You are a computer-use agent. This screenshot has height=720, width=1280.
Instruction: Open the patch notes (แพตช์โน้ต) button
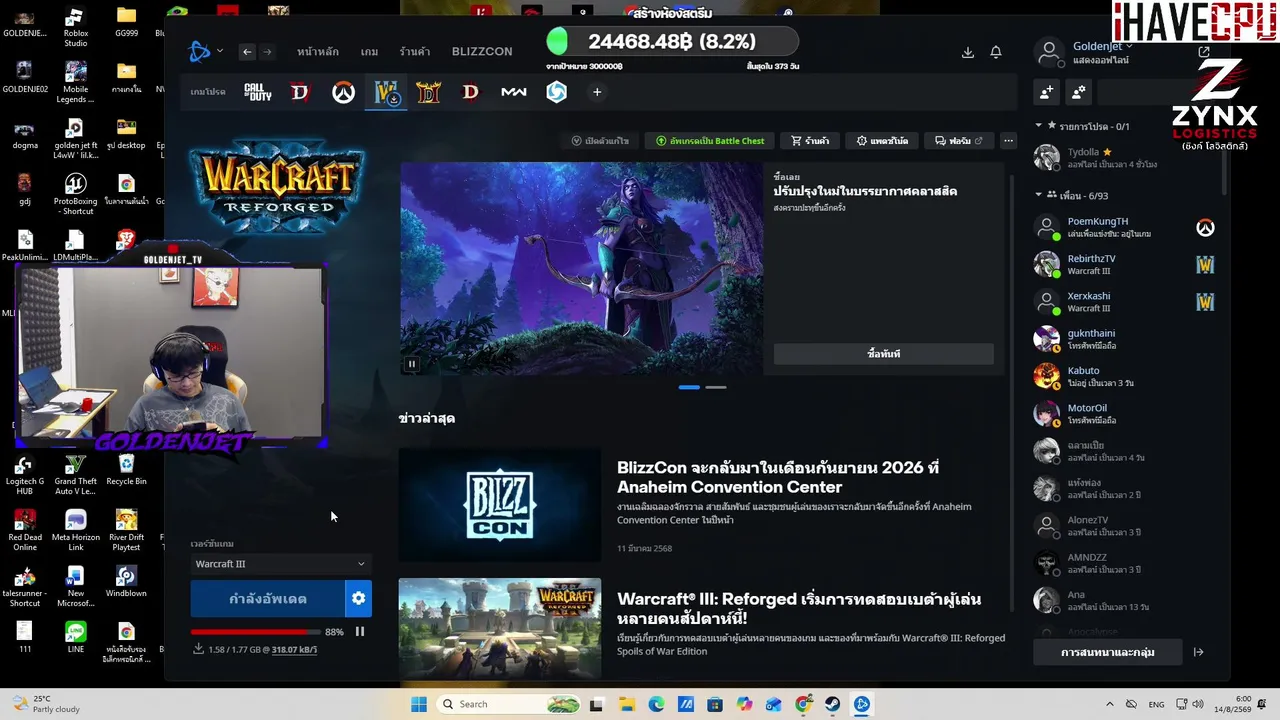[882, 141]
